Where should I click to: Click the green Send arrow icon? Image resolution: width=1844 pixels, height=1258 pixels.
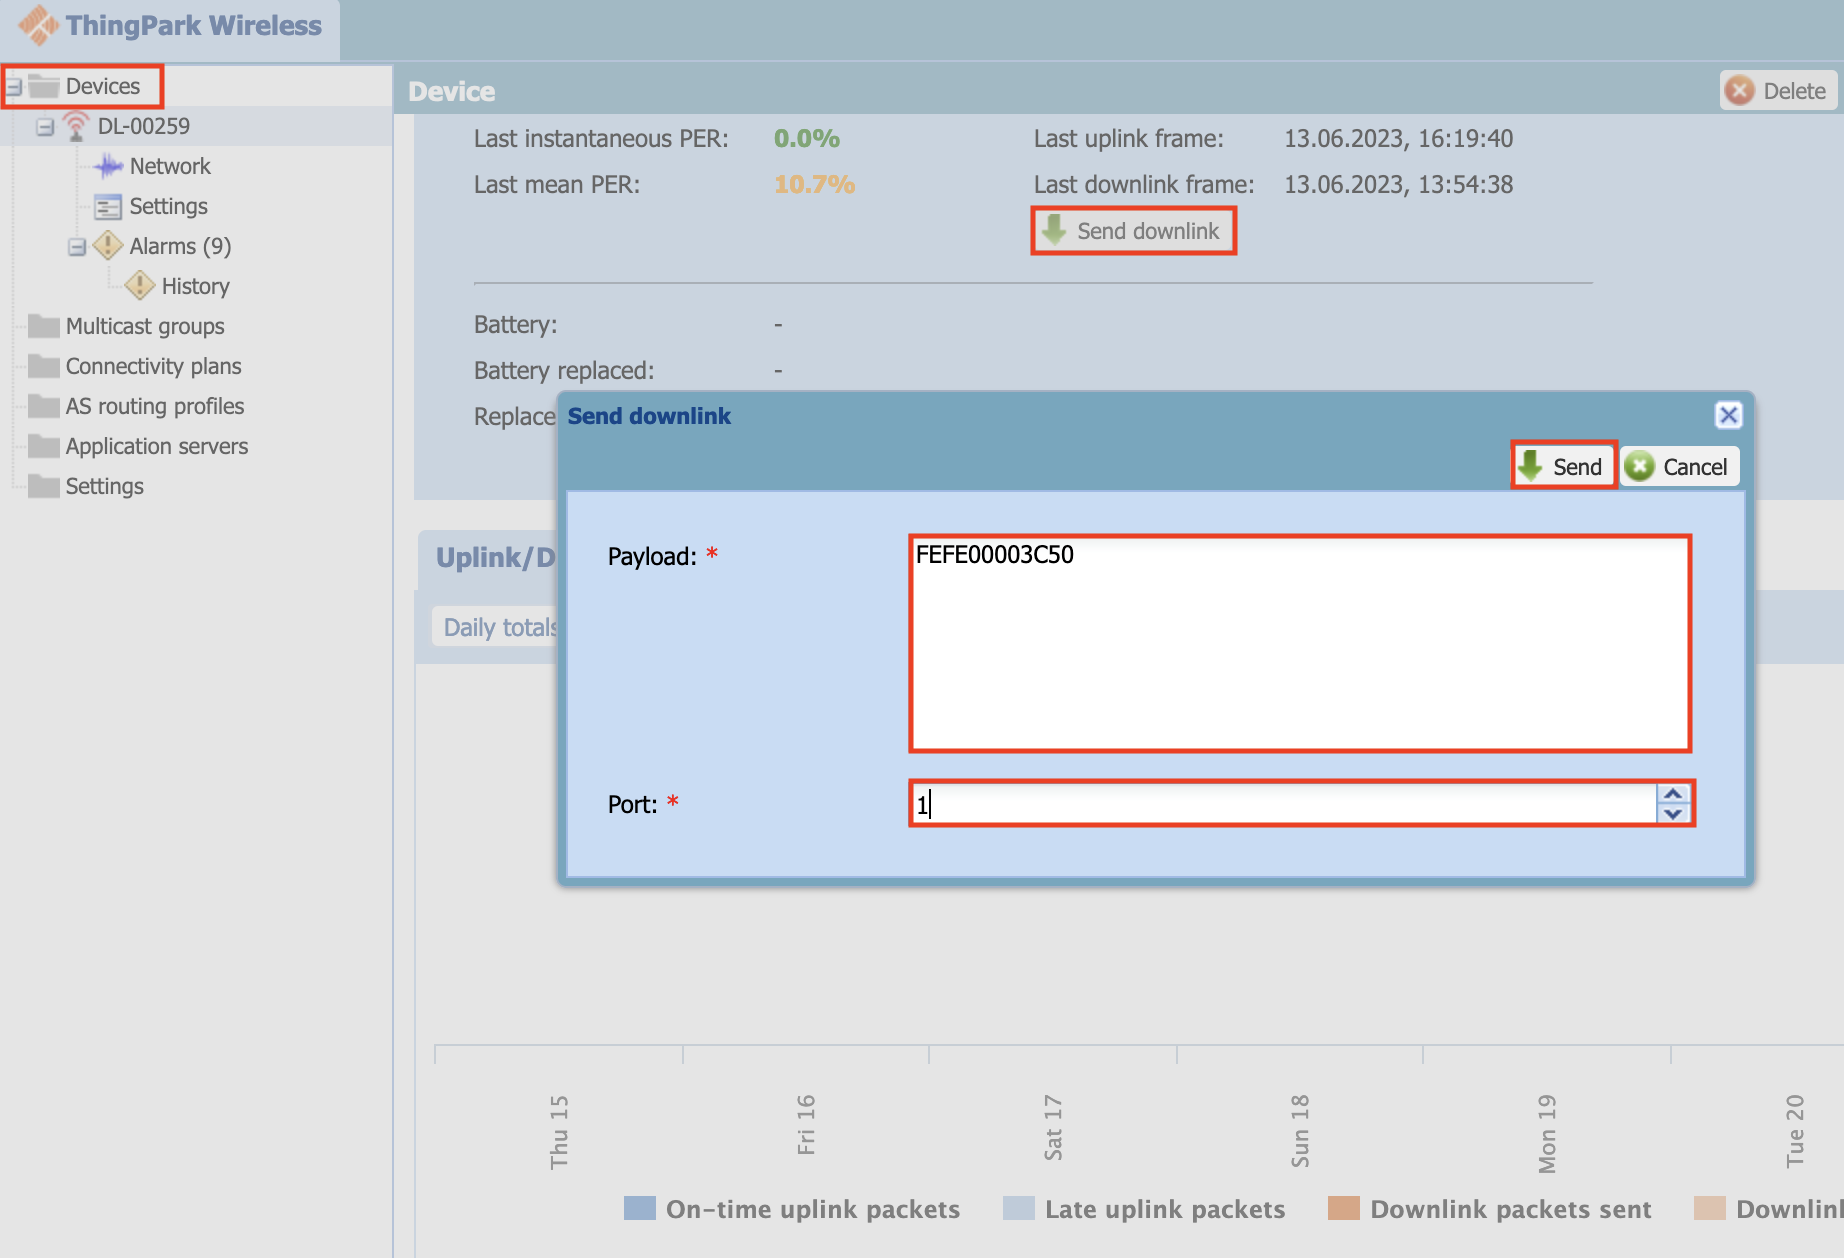click(1530, 465)
